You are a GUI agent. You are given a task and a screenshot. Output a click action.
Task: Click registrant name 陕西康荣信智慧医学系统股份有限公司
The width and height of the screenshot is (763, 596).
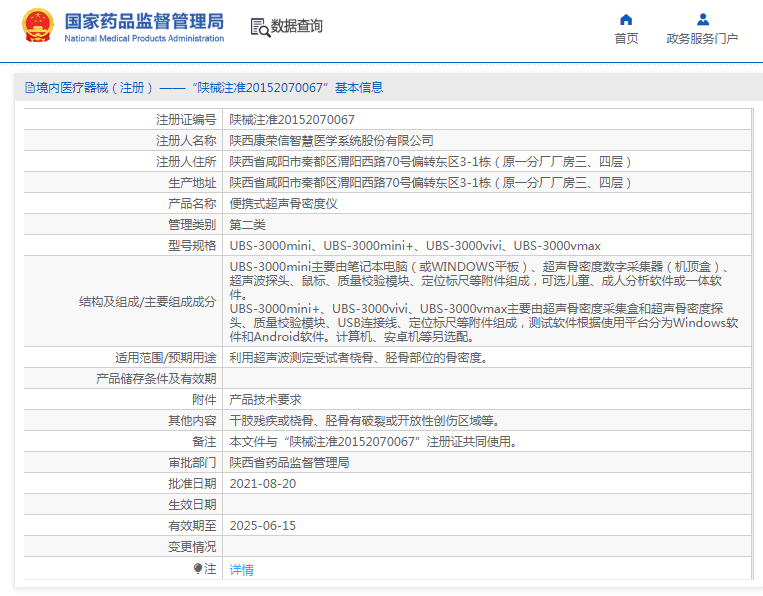click(x=331, y=141)
